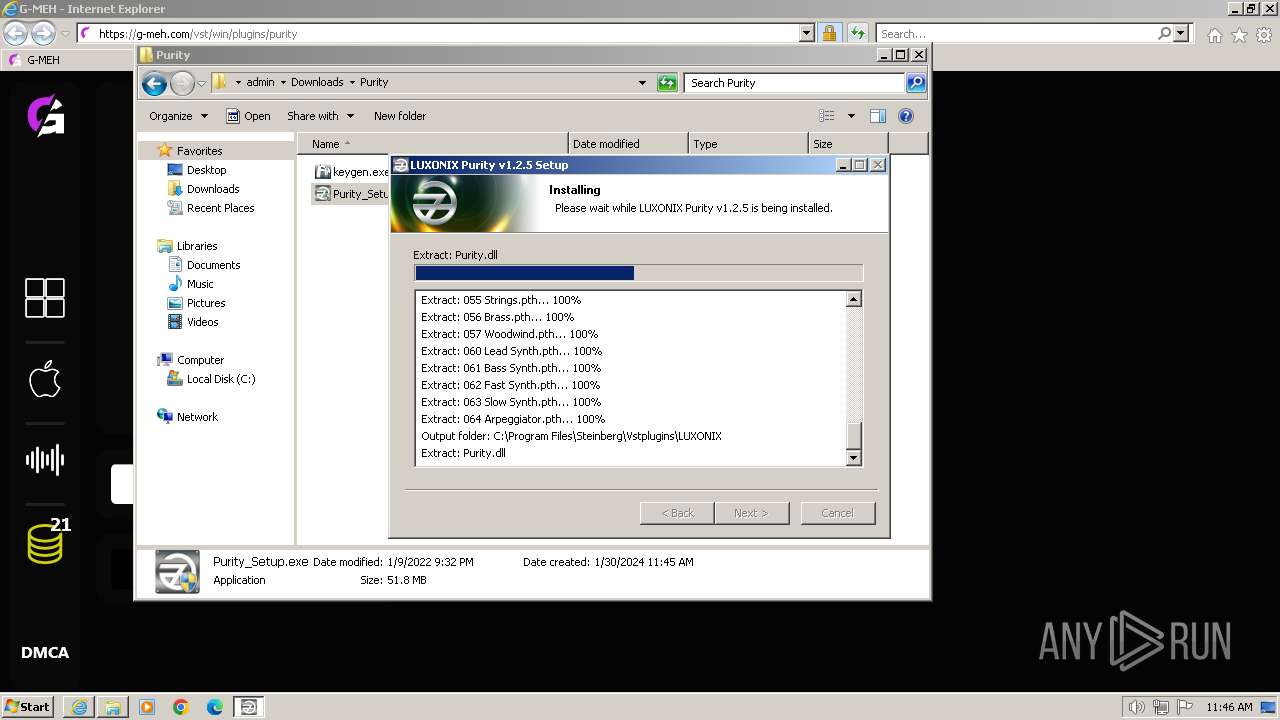Open Downloads in Favorites
1280x720 pixels.
(212, 189)
